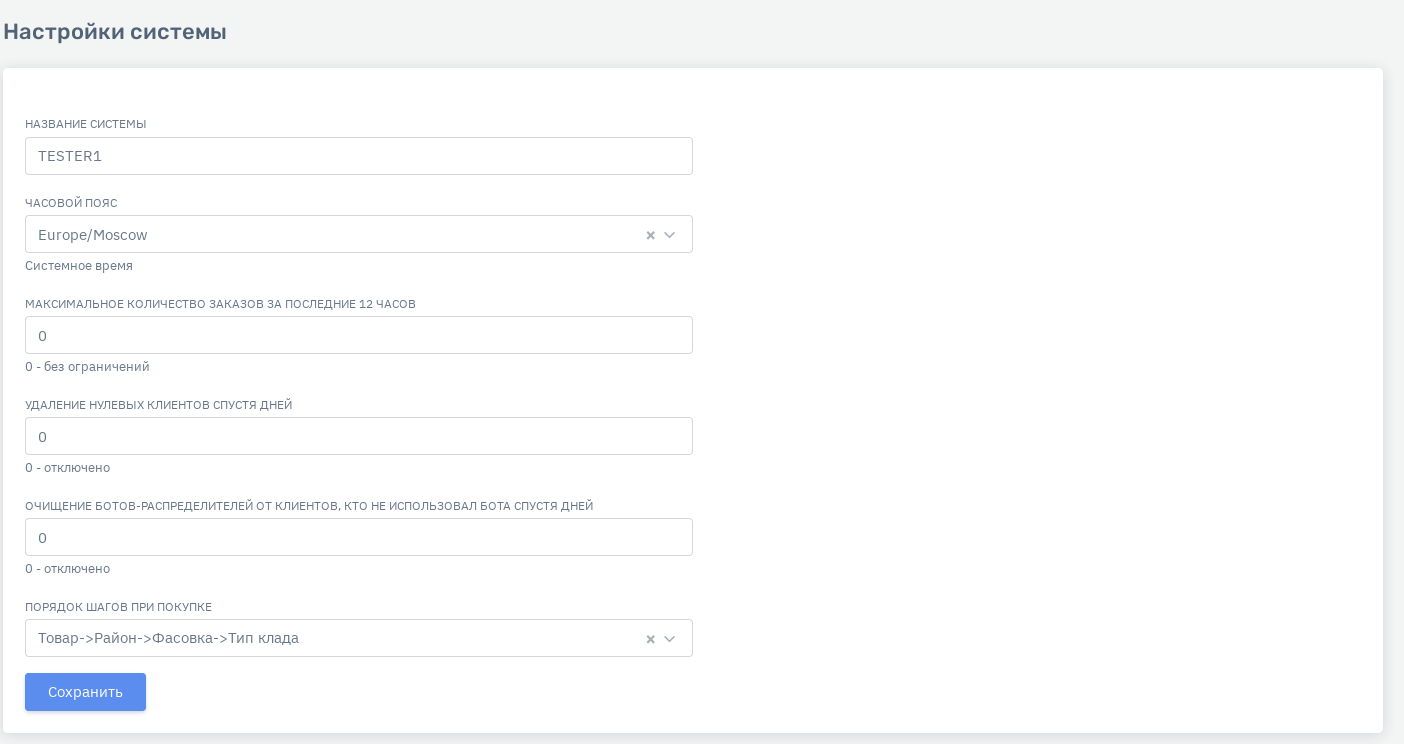Click the Системное время hint text
Image resolution: width=1404 pixels, height=744 pixels.
click(x=79, y=266)
